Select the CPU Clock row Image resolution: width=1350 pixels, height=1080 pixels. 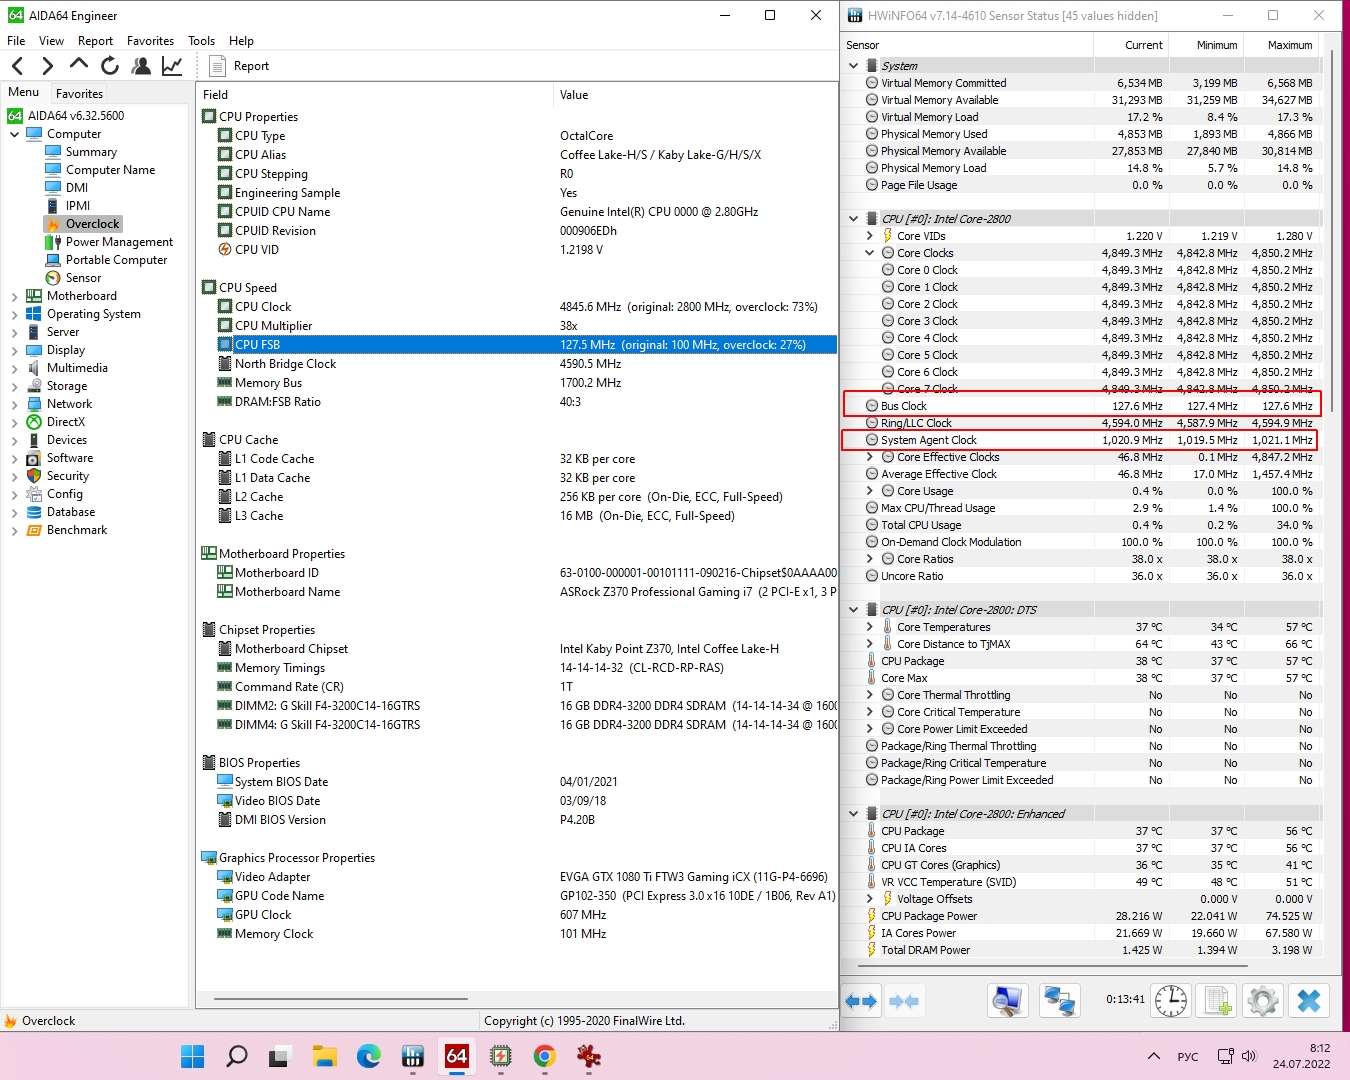[517, 307]
